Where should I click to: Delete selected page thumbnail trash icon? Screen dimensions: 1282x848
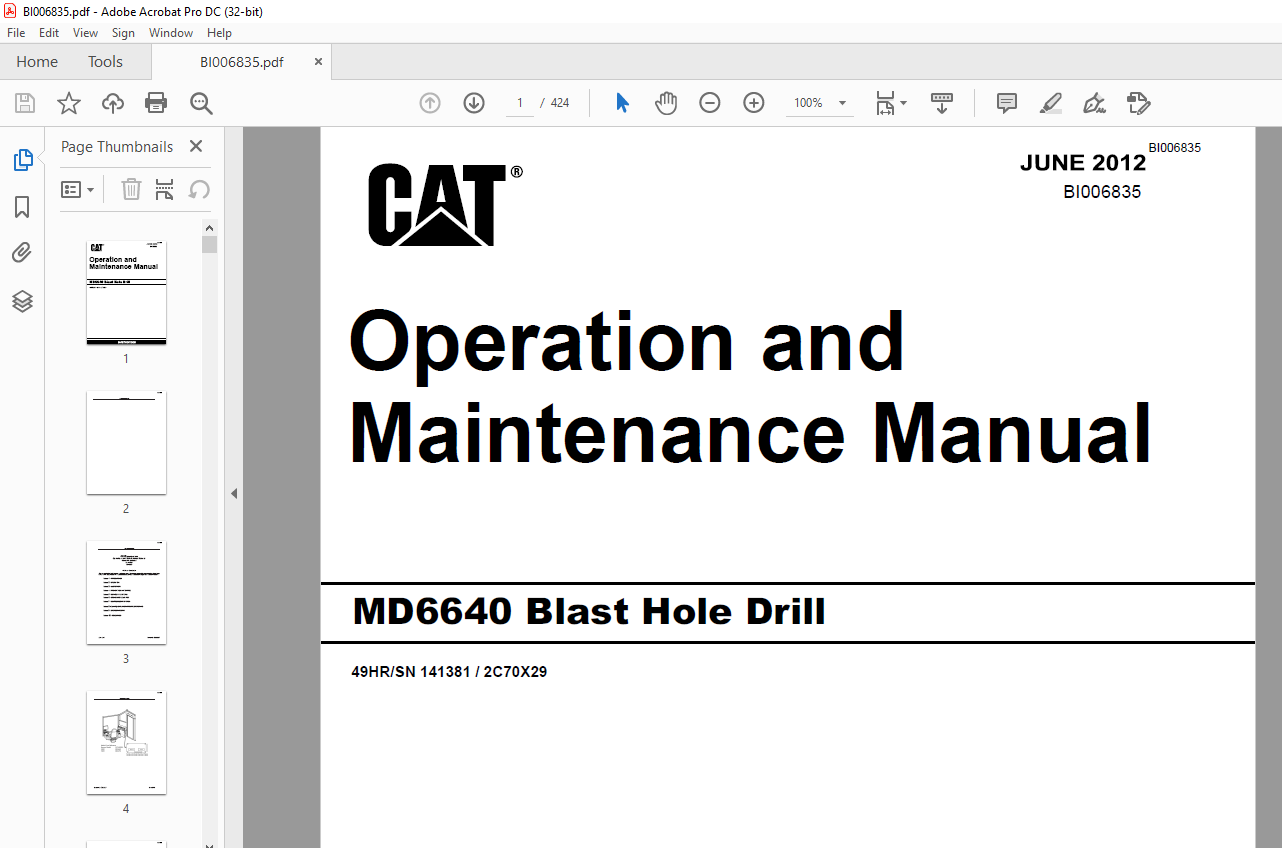point(131,189)
